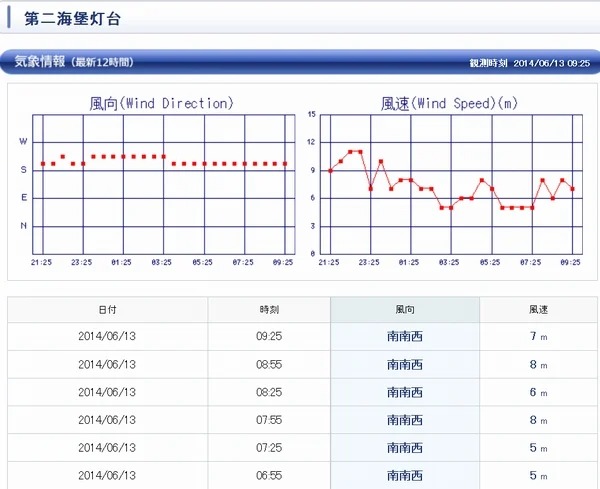Click the W label on wind direction axis
This screenshot has width=600, height=489.
tap(24, 142)
